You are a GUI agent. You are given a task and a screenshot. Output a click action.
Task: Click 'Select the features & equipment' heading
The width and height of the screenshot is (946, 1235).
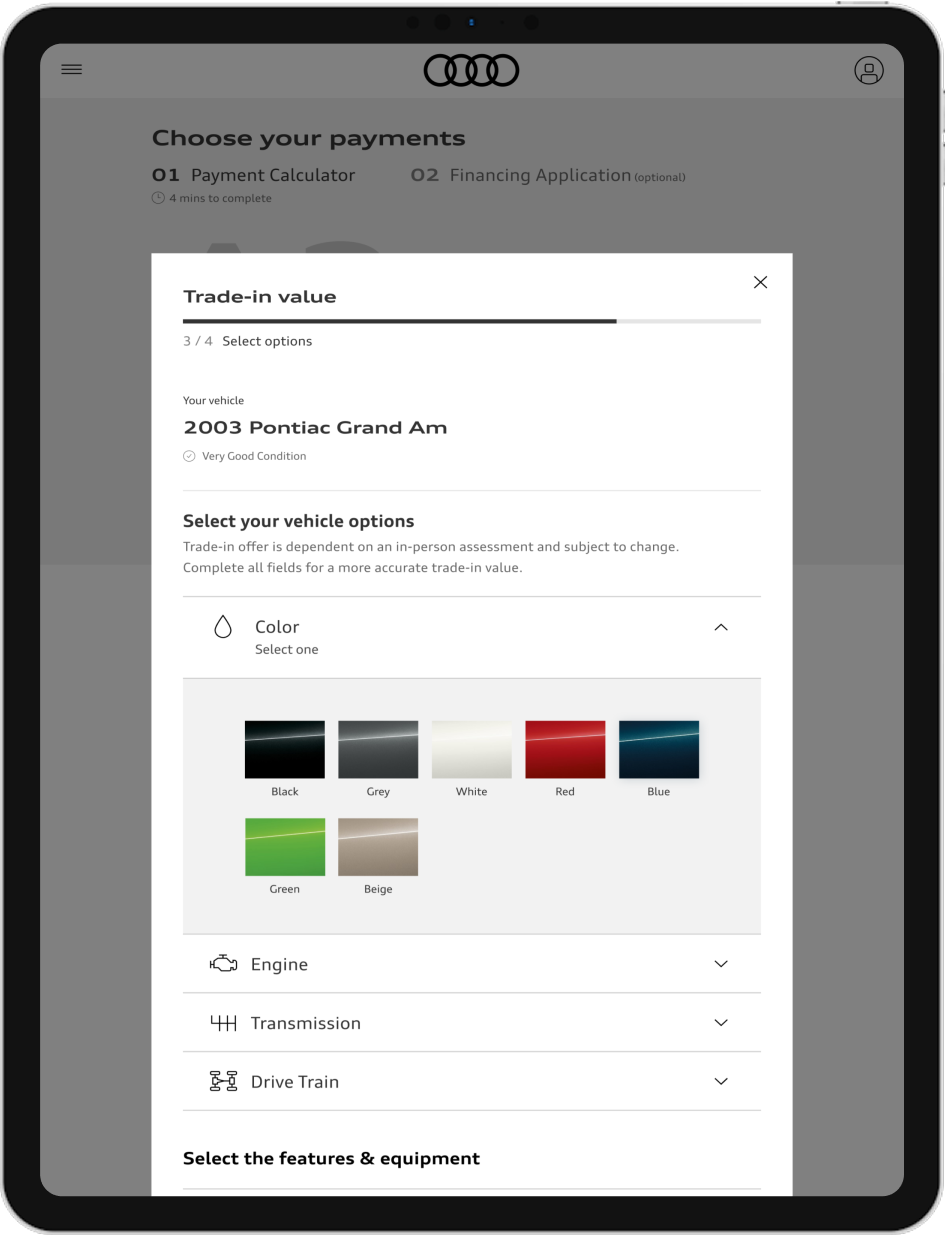[331, 1158]
